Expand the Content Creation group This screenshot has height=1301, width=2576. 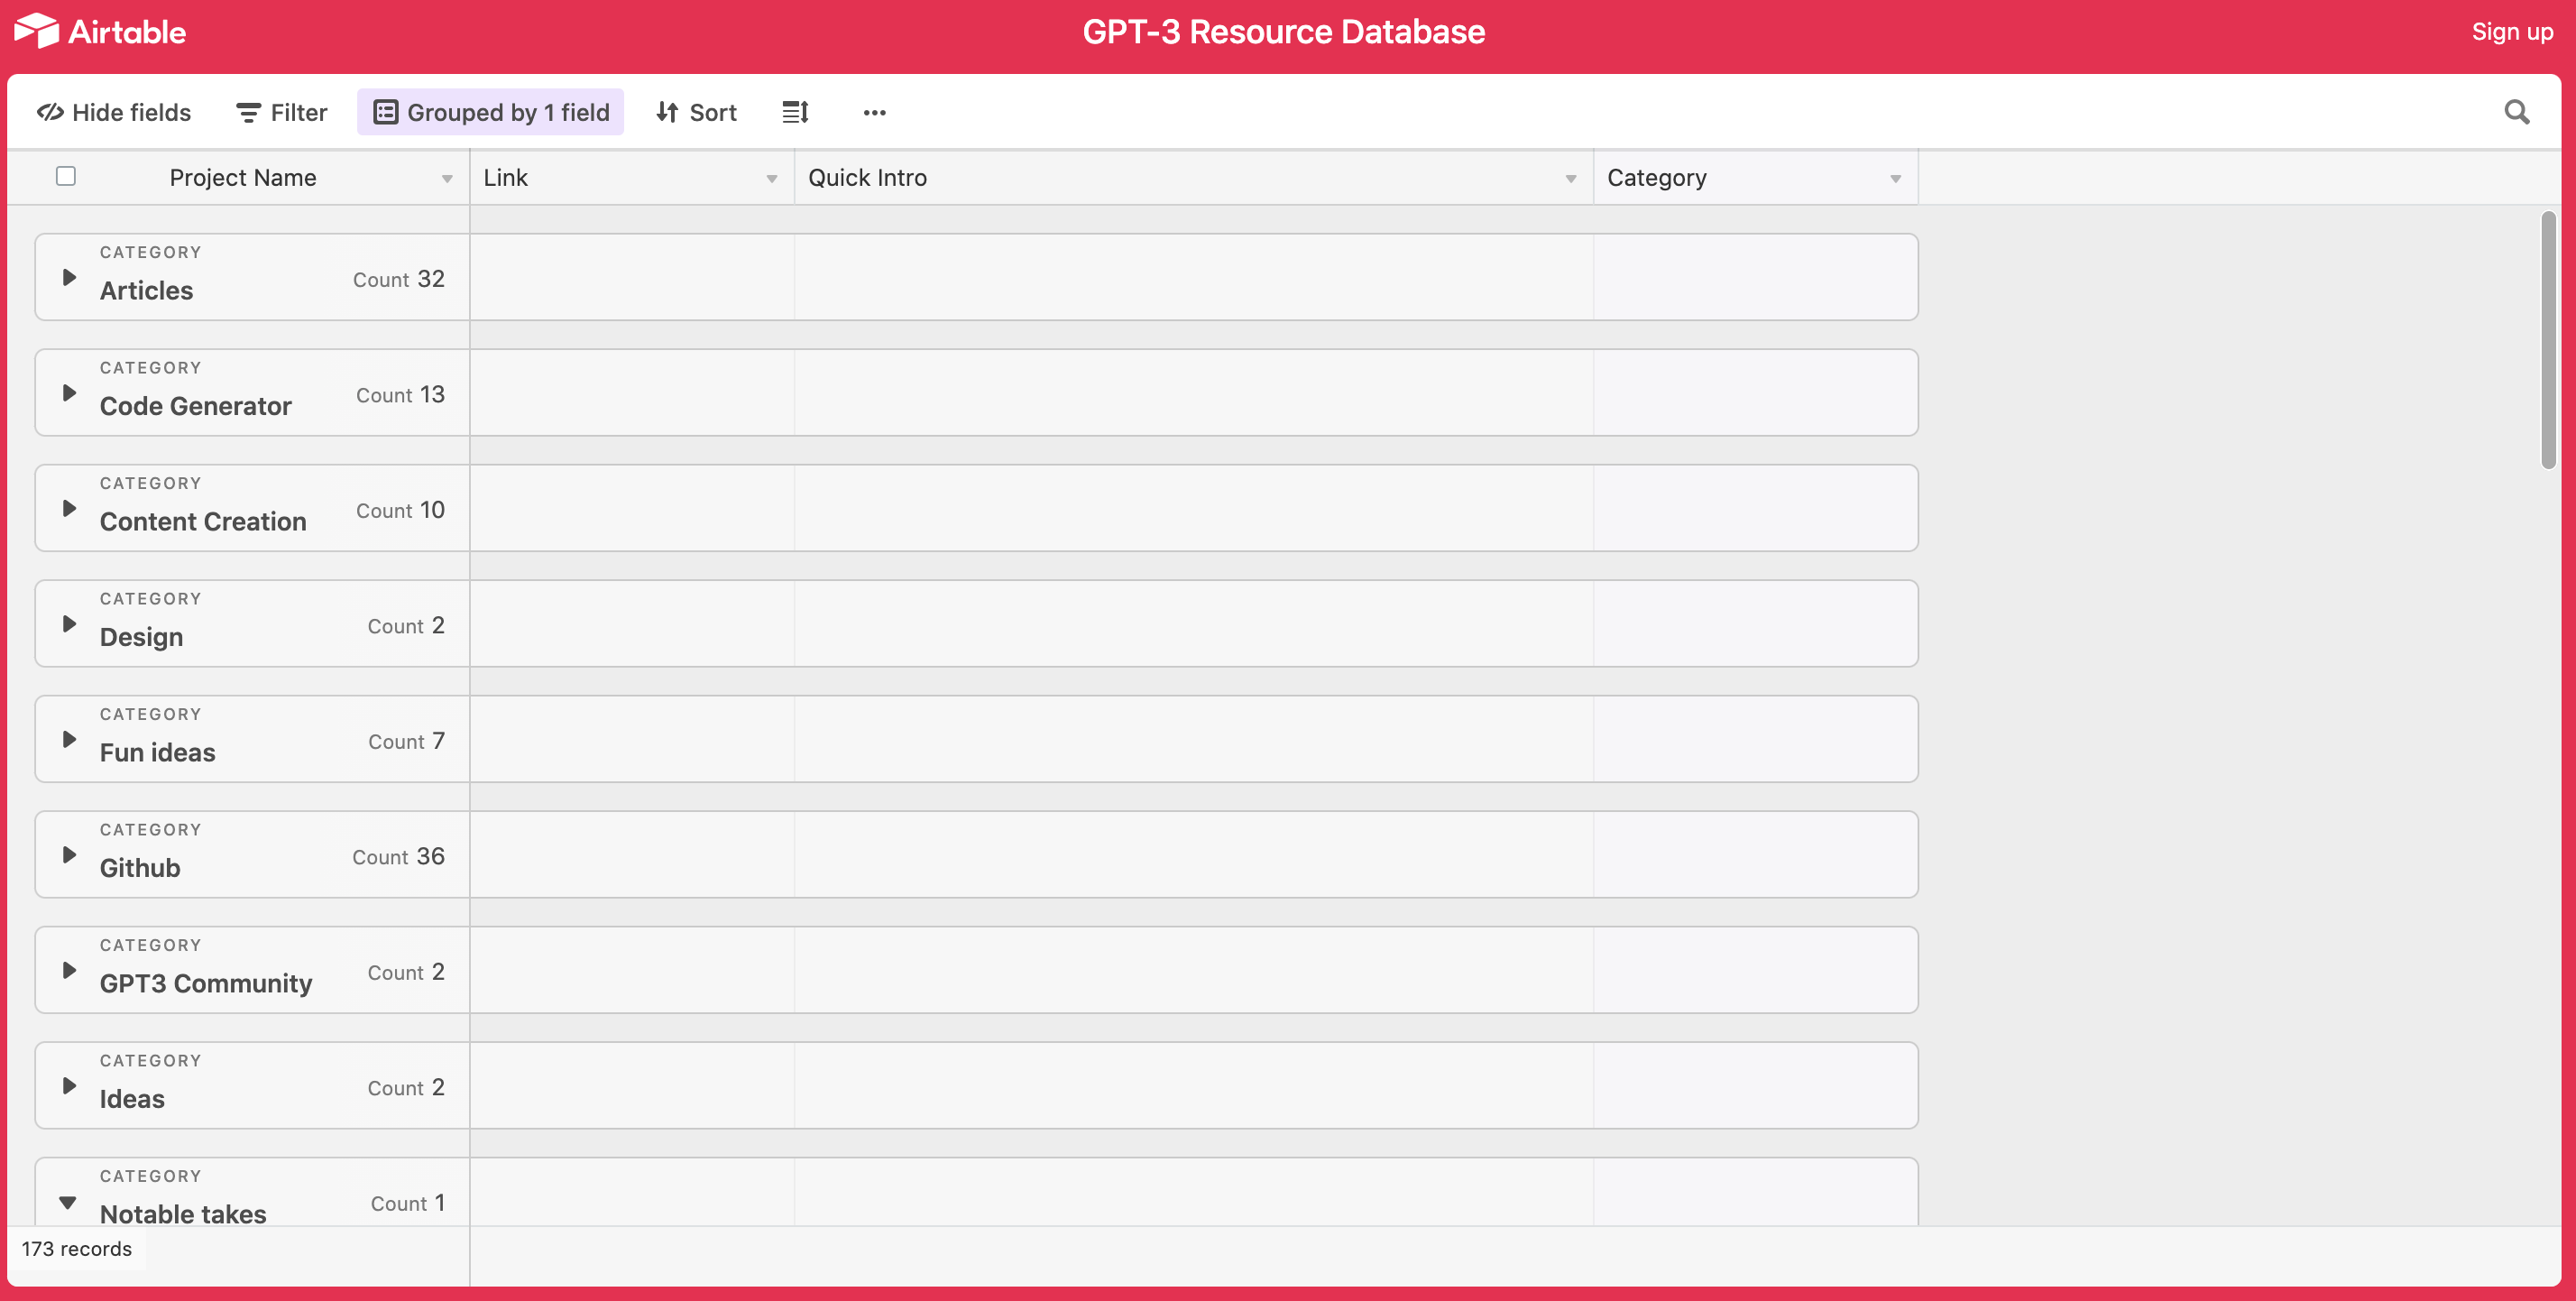tap(69, 508)
